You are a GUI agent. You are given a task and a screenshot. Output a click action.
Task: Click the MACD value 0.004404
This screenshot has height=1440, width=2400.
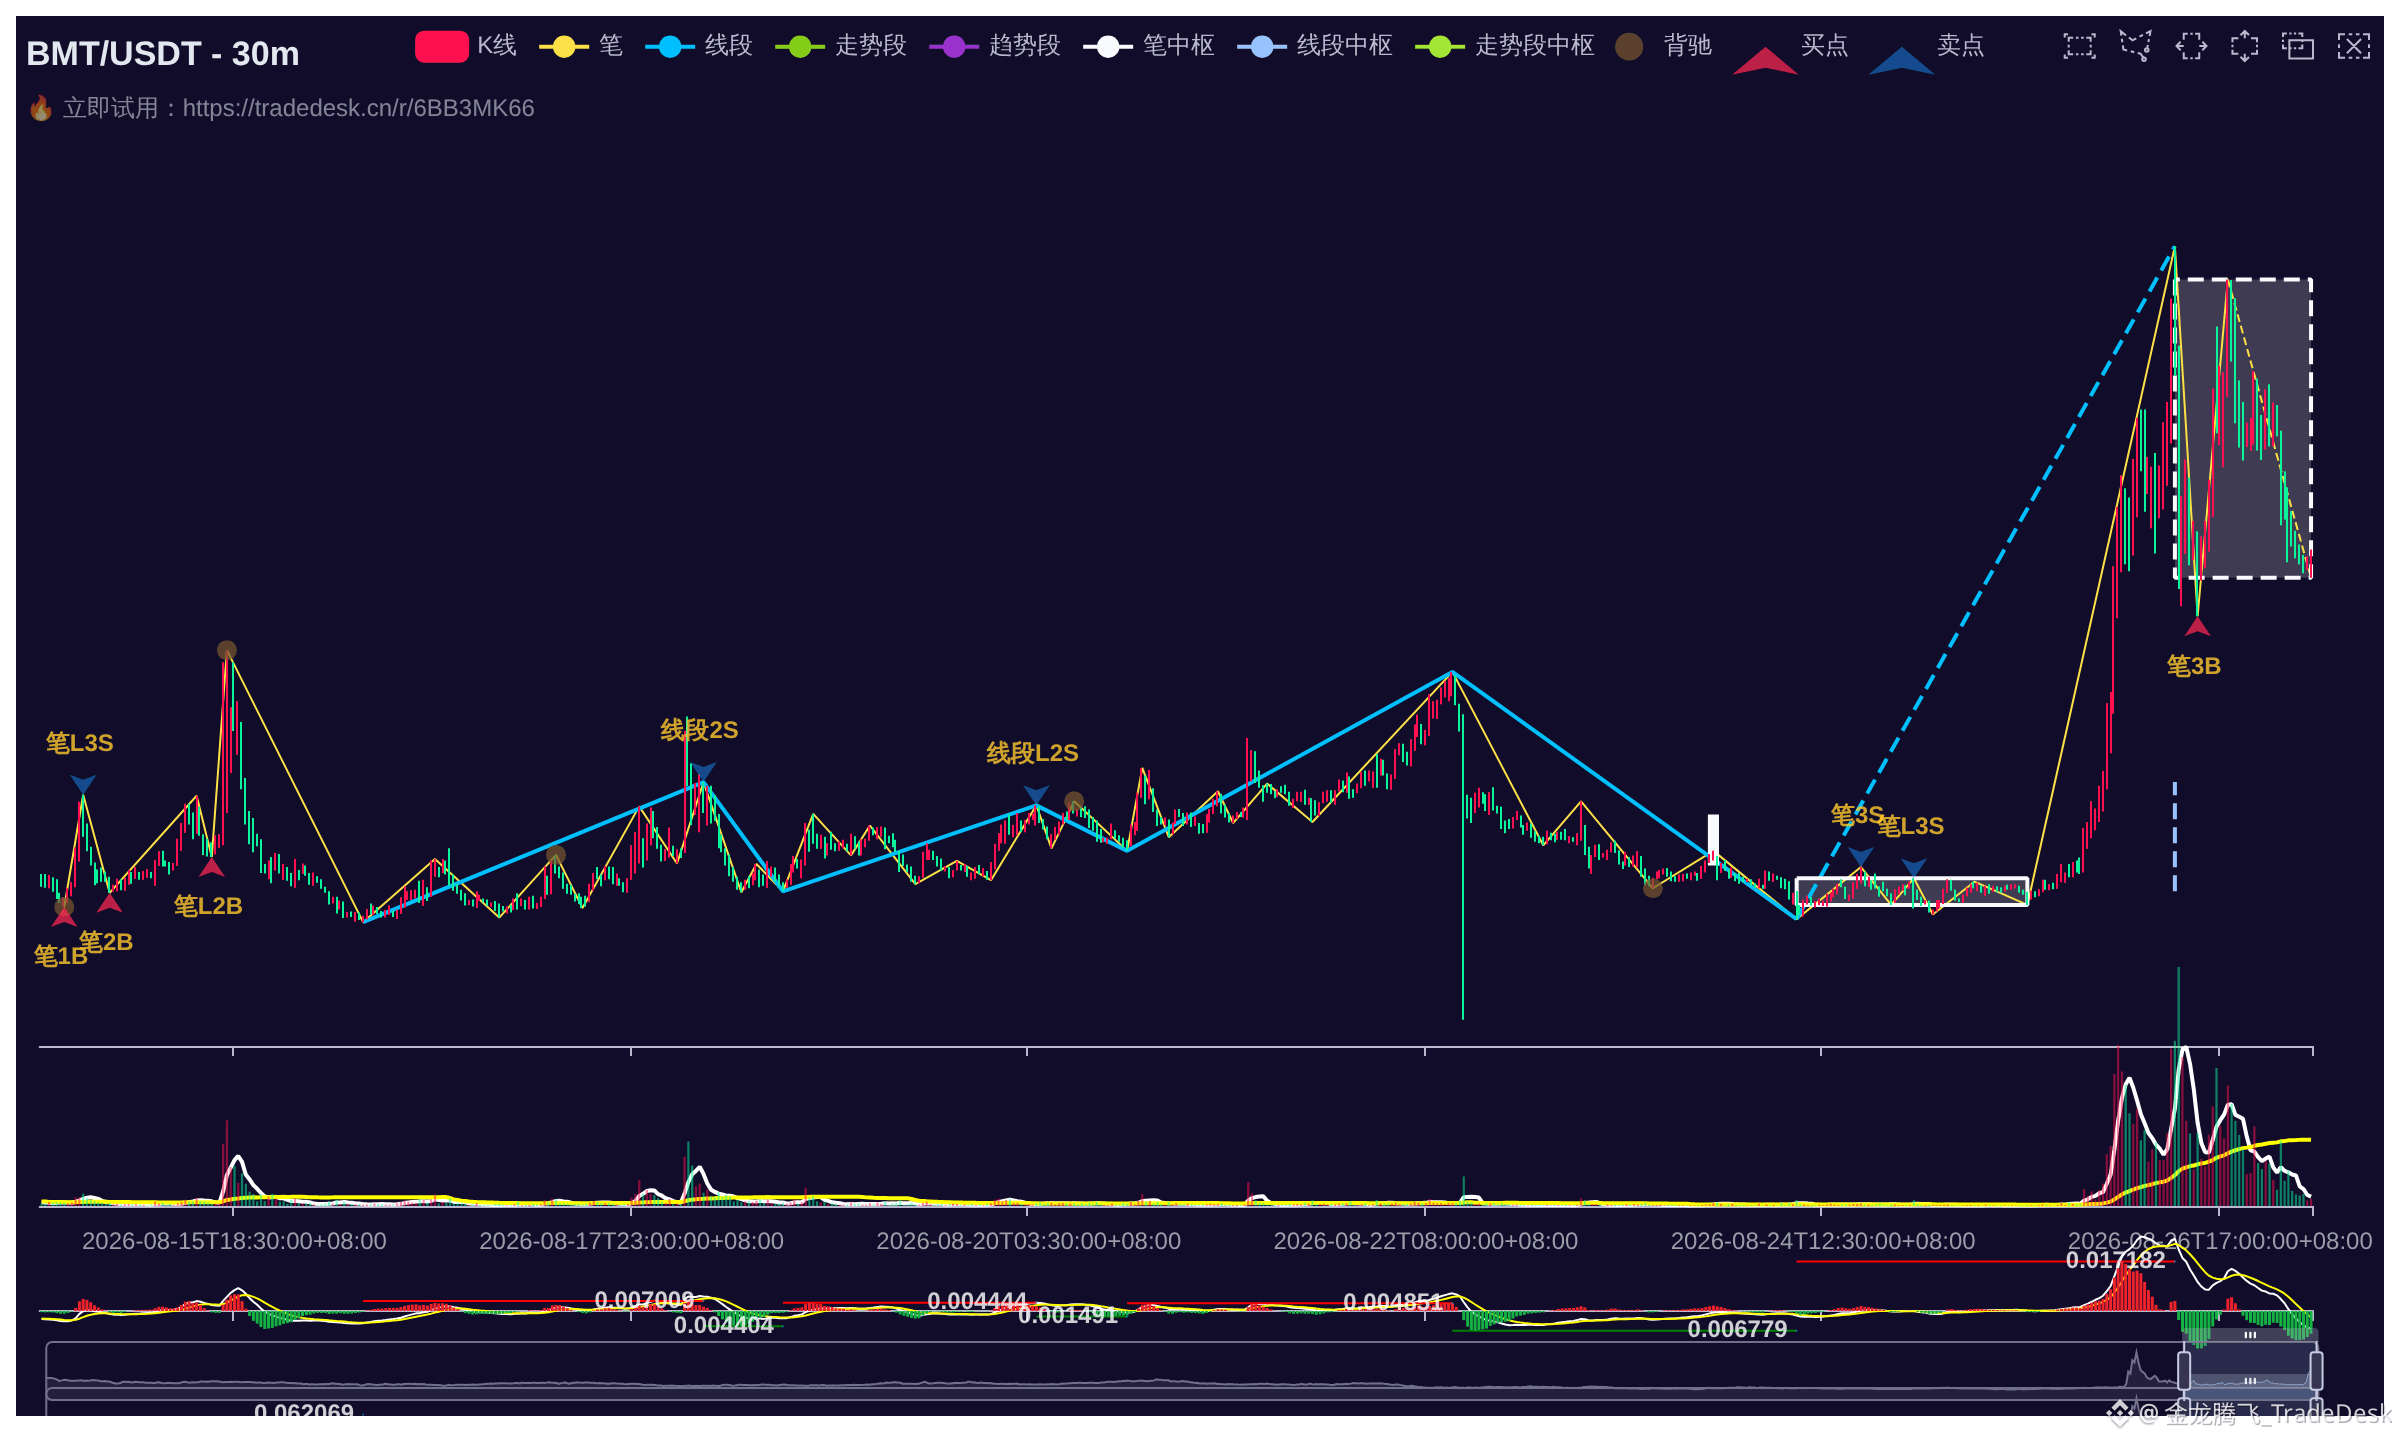pyautogui.click(x=724, y=1325)
